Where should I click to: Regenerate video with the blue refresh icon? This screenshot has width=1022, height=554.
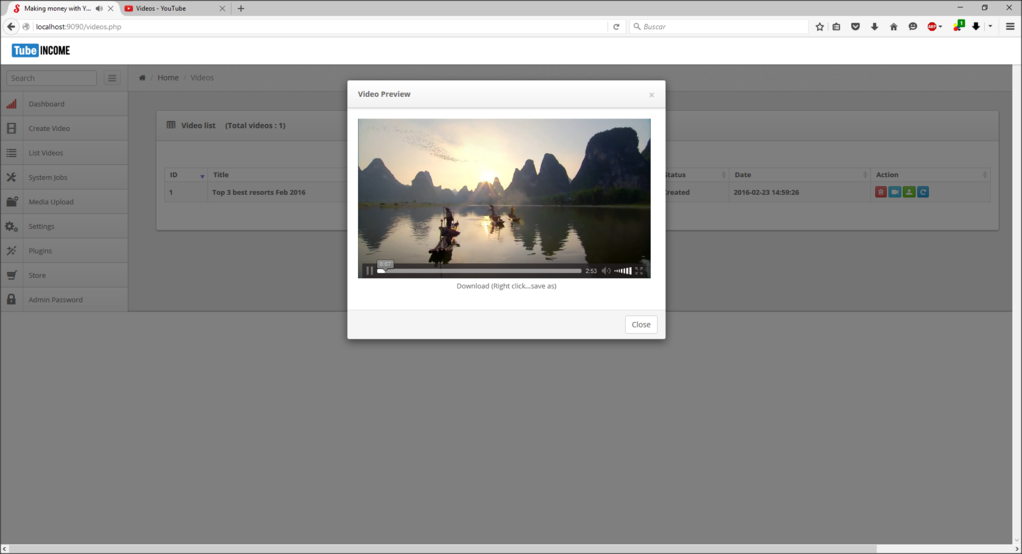pyautogui.click(x=923, y=192)
